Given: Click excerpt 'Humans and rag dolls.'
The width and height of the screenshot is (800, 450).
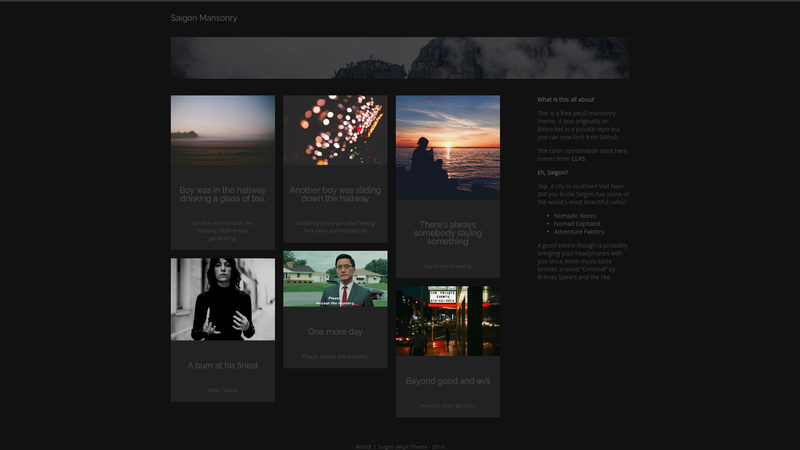Looking at the screenshot, I should (x=448, y=406).
